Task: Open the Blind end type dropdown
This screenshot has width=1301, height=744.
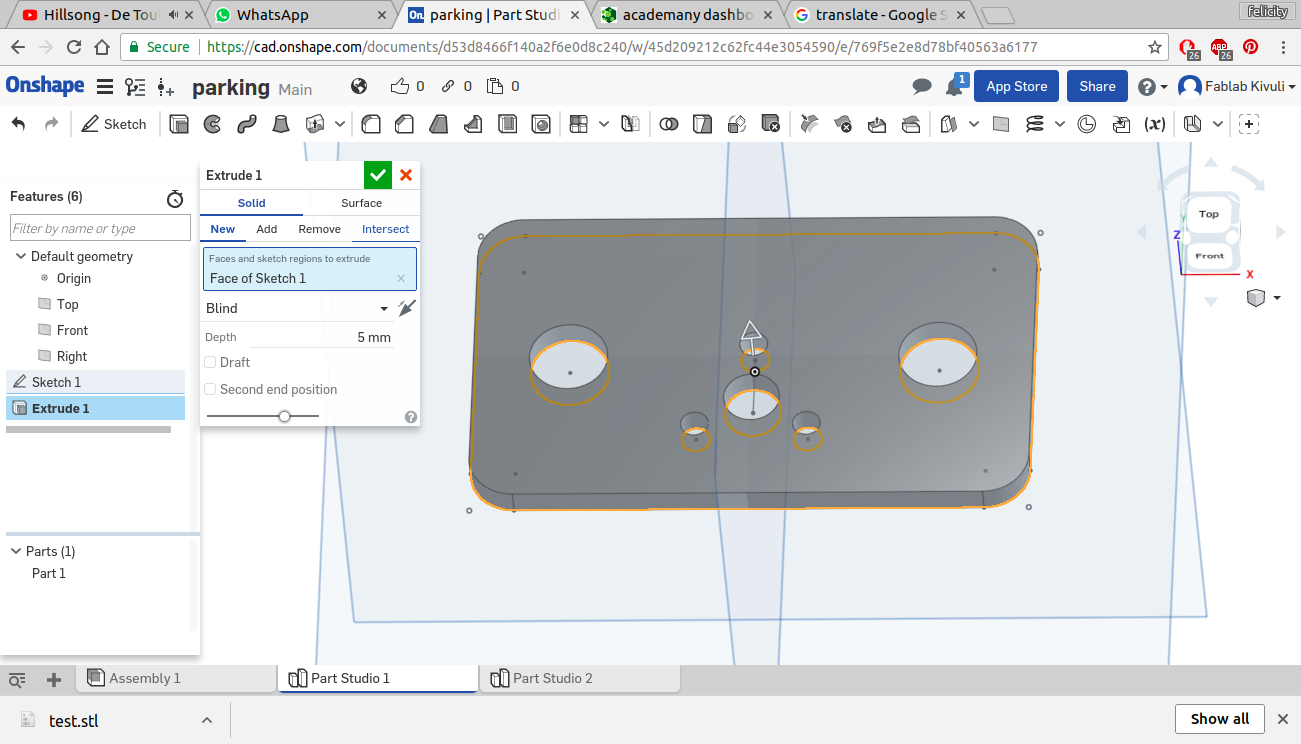Action: (x=296, y=308)
